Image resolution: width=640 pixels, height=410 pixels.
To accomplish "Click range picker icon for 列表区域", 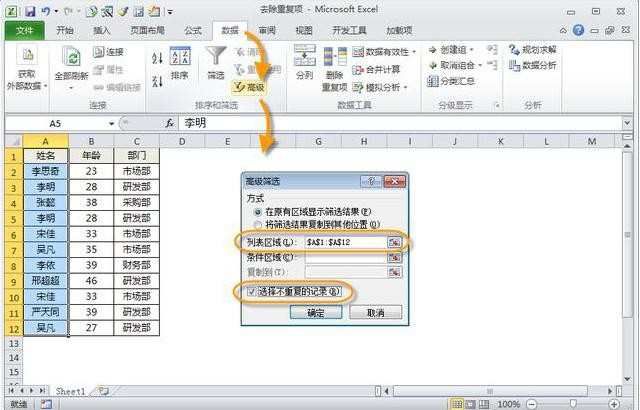I will (394, 242).
